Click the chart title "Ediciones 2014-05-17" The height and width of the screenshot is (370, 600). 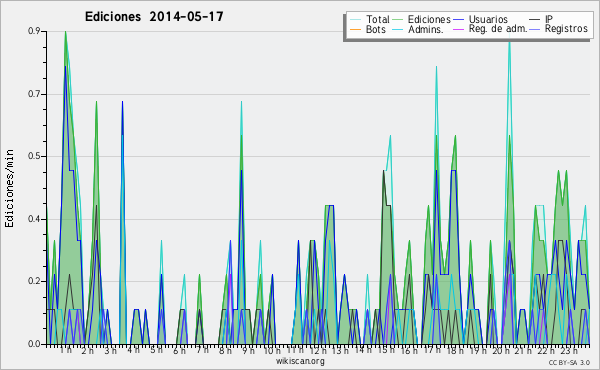tap(154, 17)
